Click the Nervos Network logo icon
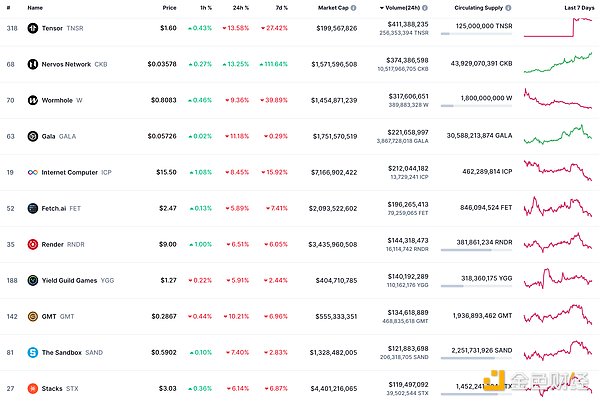 33,64
